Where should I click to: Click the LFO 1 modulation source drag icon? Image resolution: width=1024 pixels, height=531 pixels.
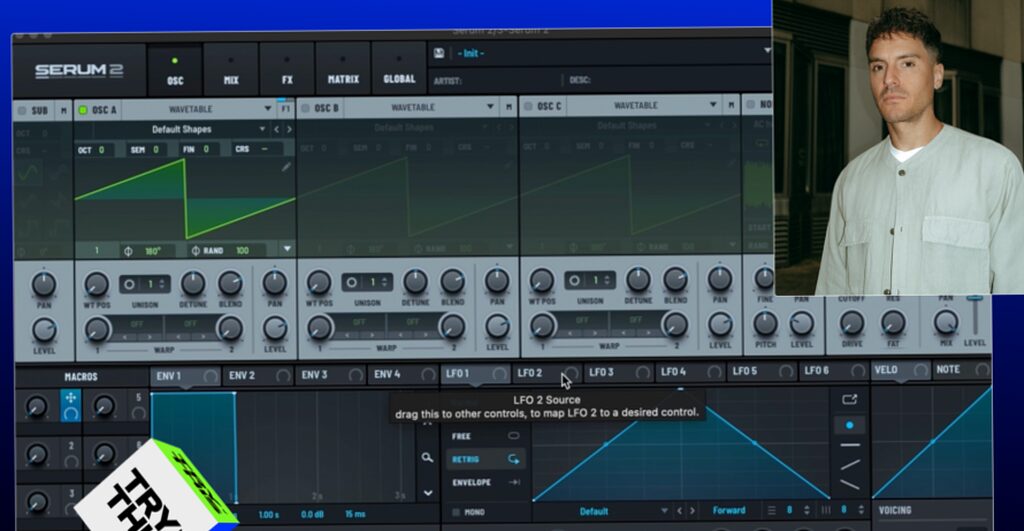[x=500, y=374]
